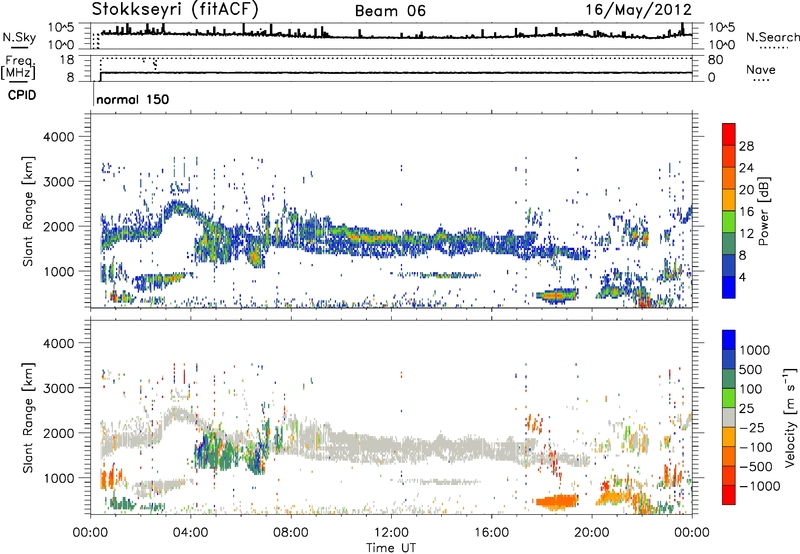
Task: Select the light green segment of the Power colorbar
Action: pyautogui.click(x=729, y=222)
